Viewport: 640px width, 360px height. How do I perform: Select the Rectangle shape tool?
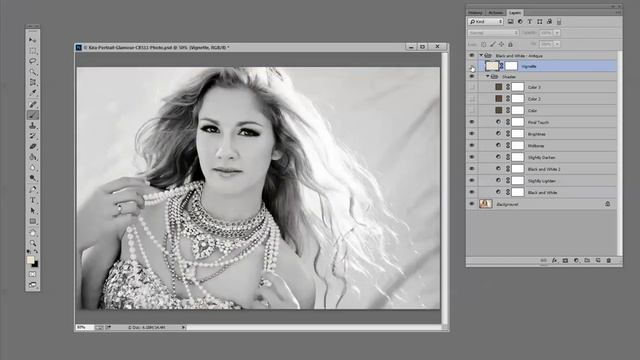click(x=32, y=221)
